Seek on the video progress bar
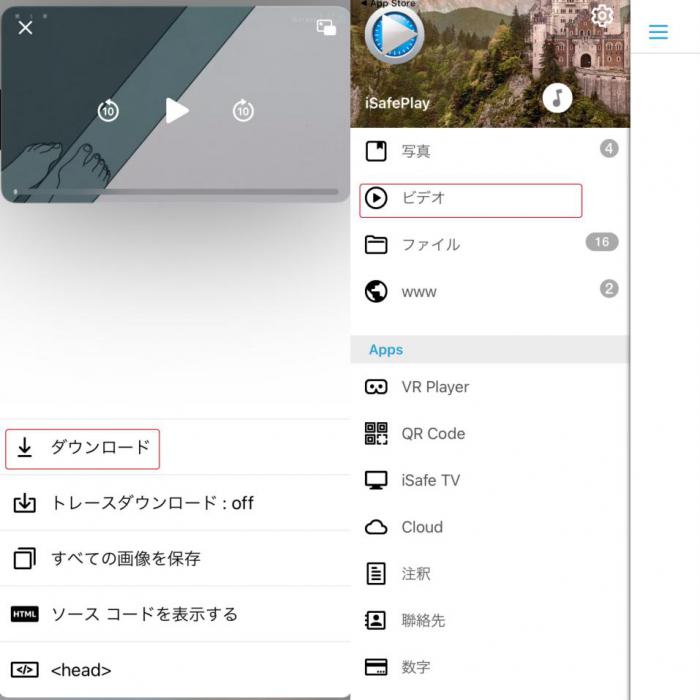Viewport: 700px width, 700px height. tap(176, 192)
